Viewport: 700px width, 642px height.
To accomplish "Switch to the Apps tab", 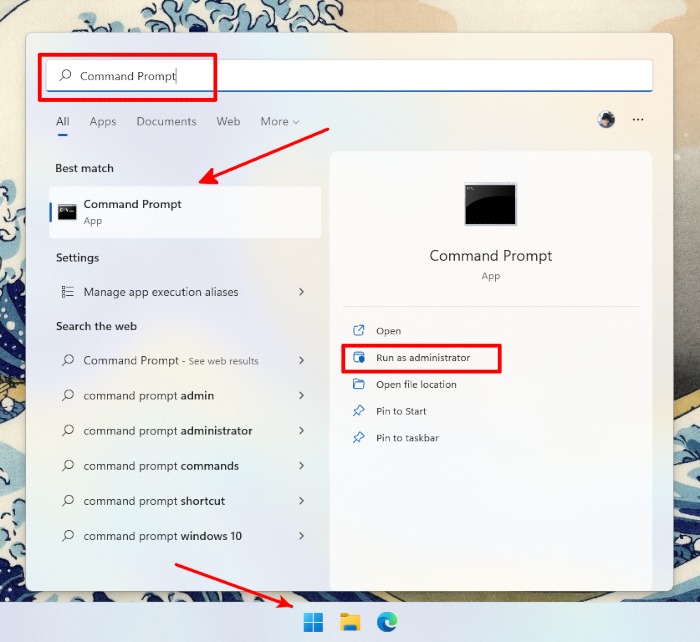I will pyautogui.click(x=103, y=121).
